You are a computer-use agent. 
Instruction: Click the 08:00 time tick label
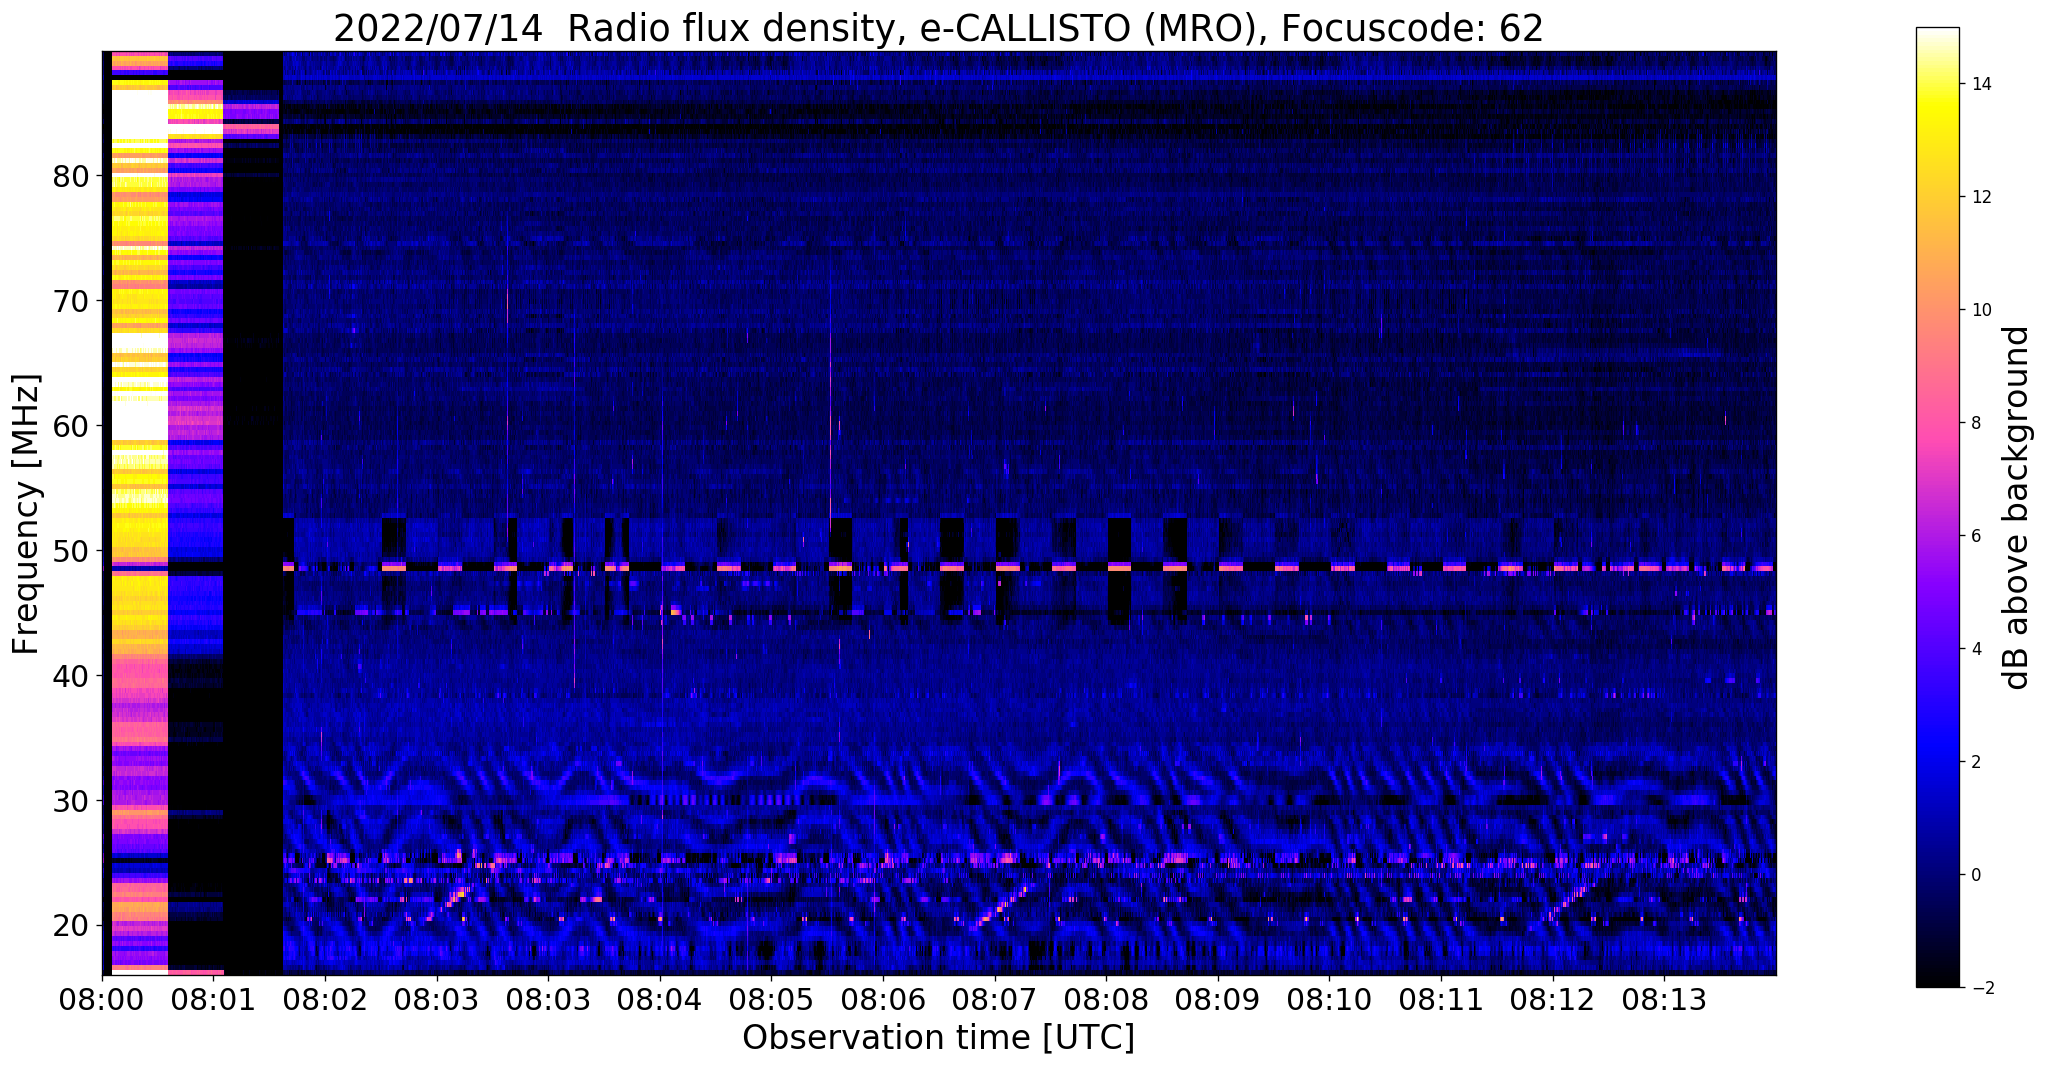click(102, 999)
